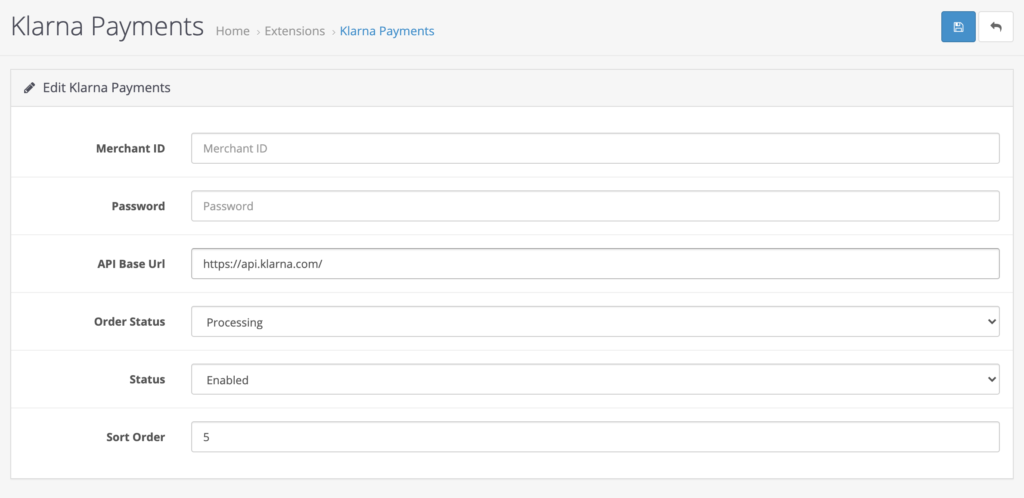Click into the API Base Url field
Screen dimensions: 1024x498
tap(595, 264)
